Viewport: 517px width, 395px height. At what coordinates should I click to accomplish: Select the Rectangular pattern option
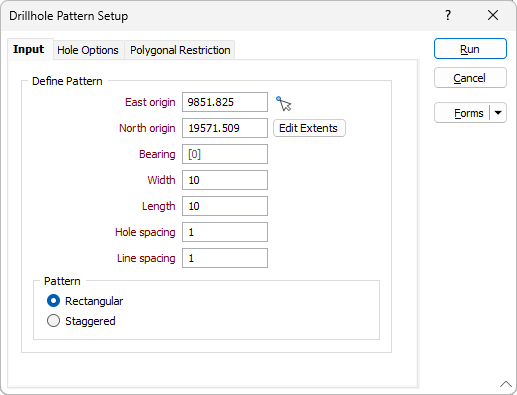click(53, 301)
